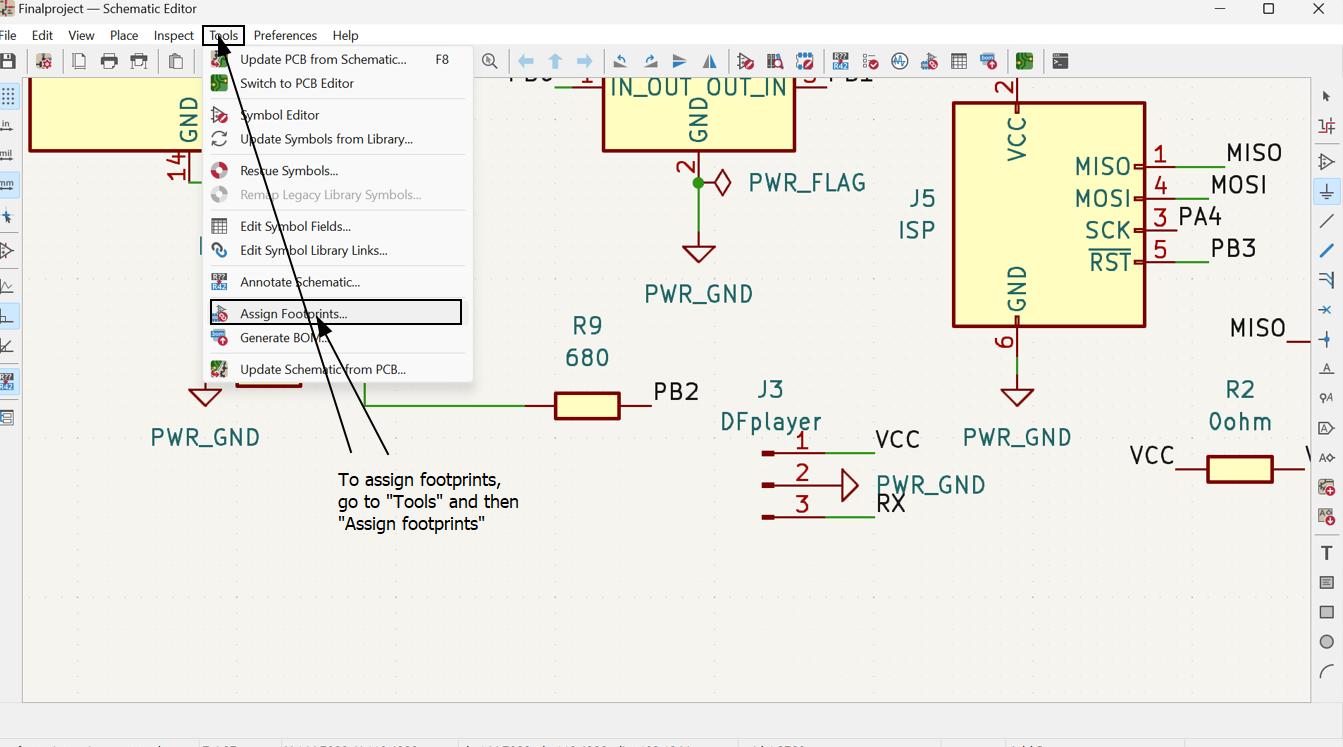Click the Mirror Horizontally icon
The image size is (1343, 747).
[x=709, y=61]
